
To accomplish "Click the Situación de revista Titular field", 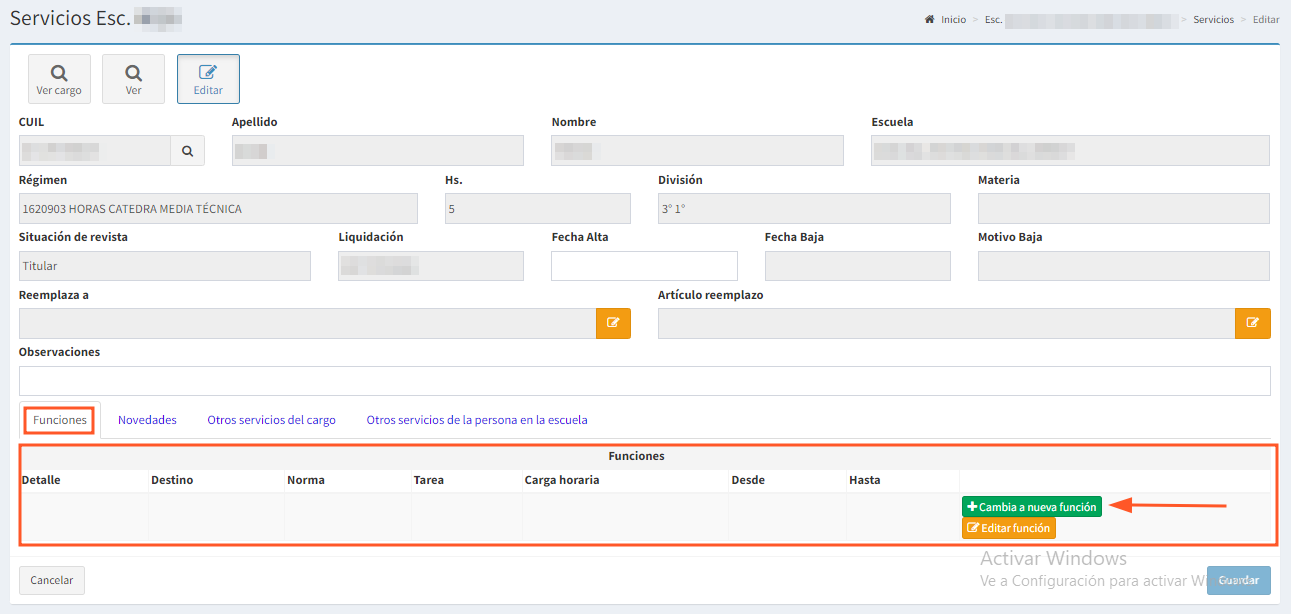I will tap(165, 266).
